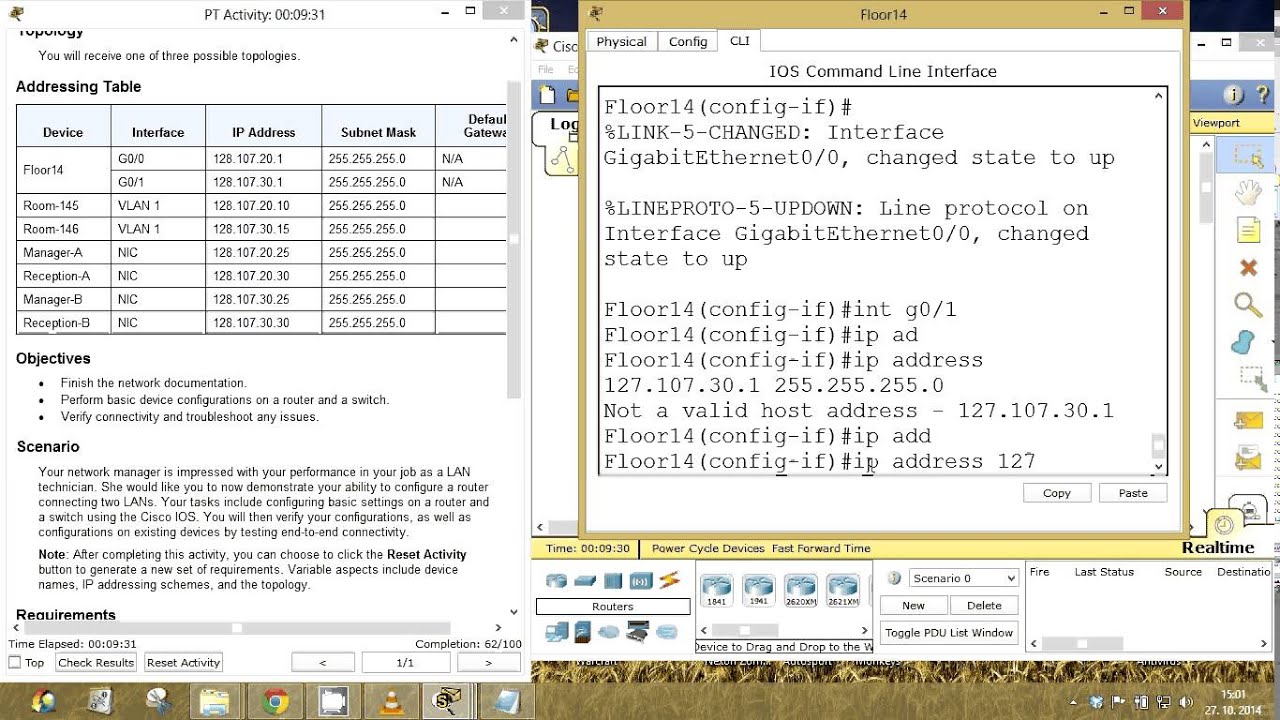This screenshot has height=720, width=1280.
Task: Go to previous instruction page
Action: coord(322,662)
